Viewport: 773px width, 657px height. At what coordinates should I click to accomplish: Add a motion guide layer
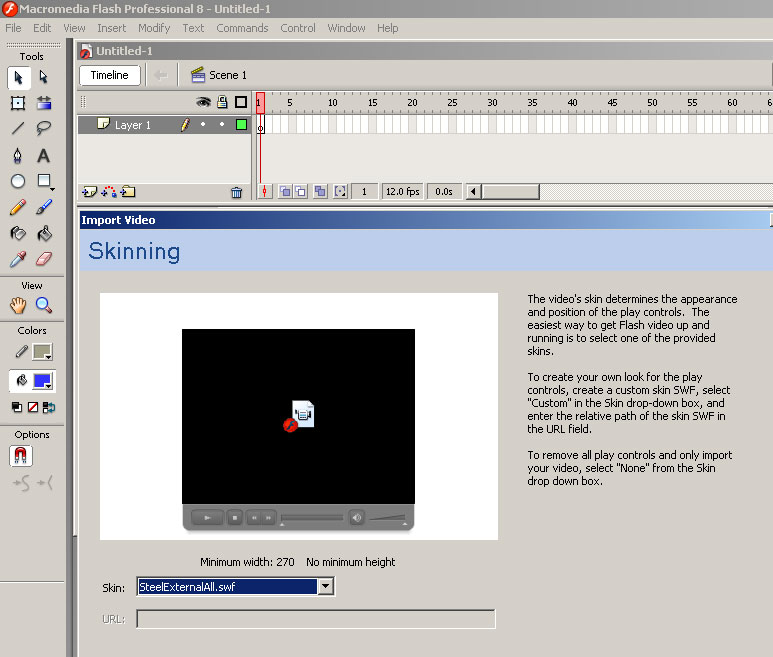click(109, 192)
